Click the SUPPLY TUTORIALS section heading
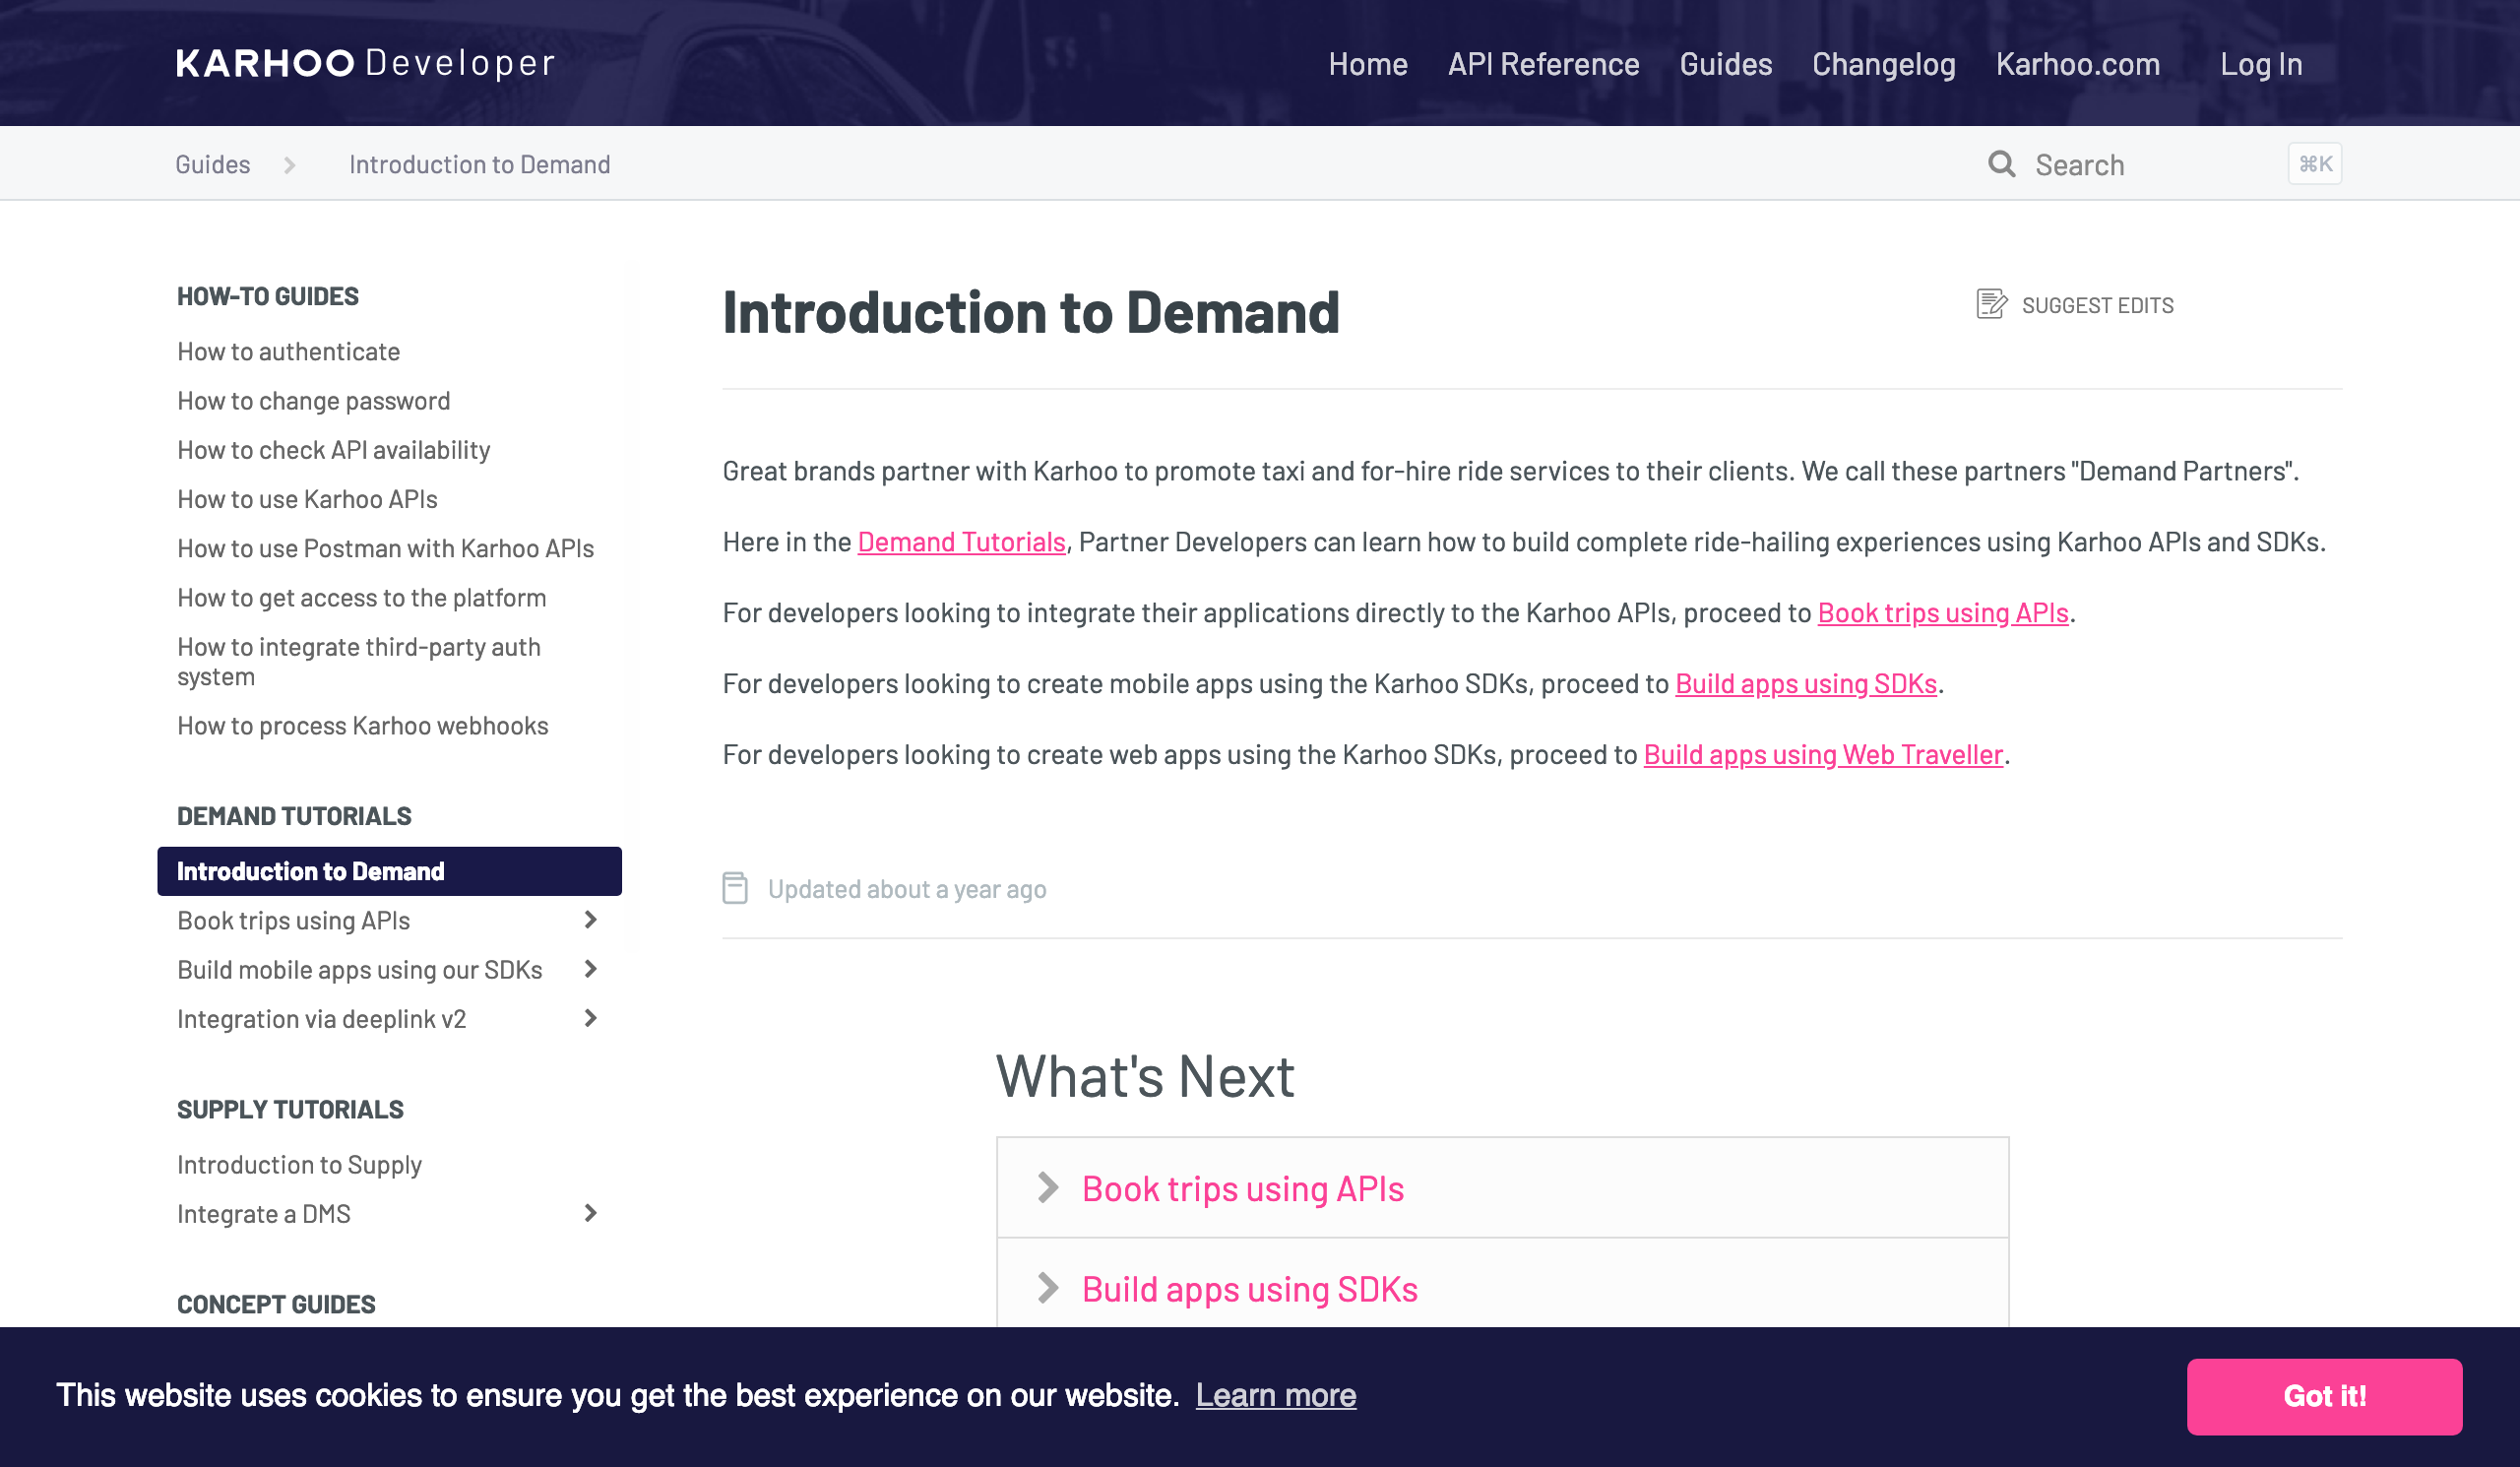This screenshot has width=2520, height=1467. (x=290, y=1109)
